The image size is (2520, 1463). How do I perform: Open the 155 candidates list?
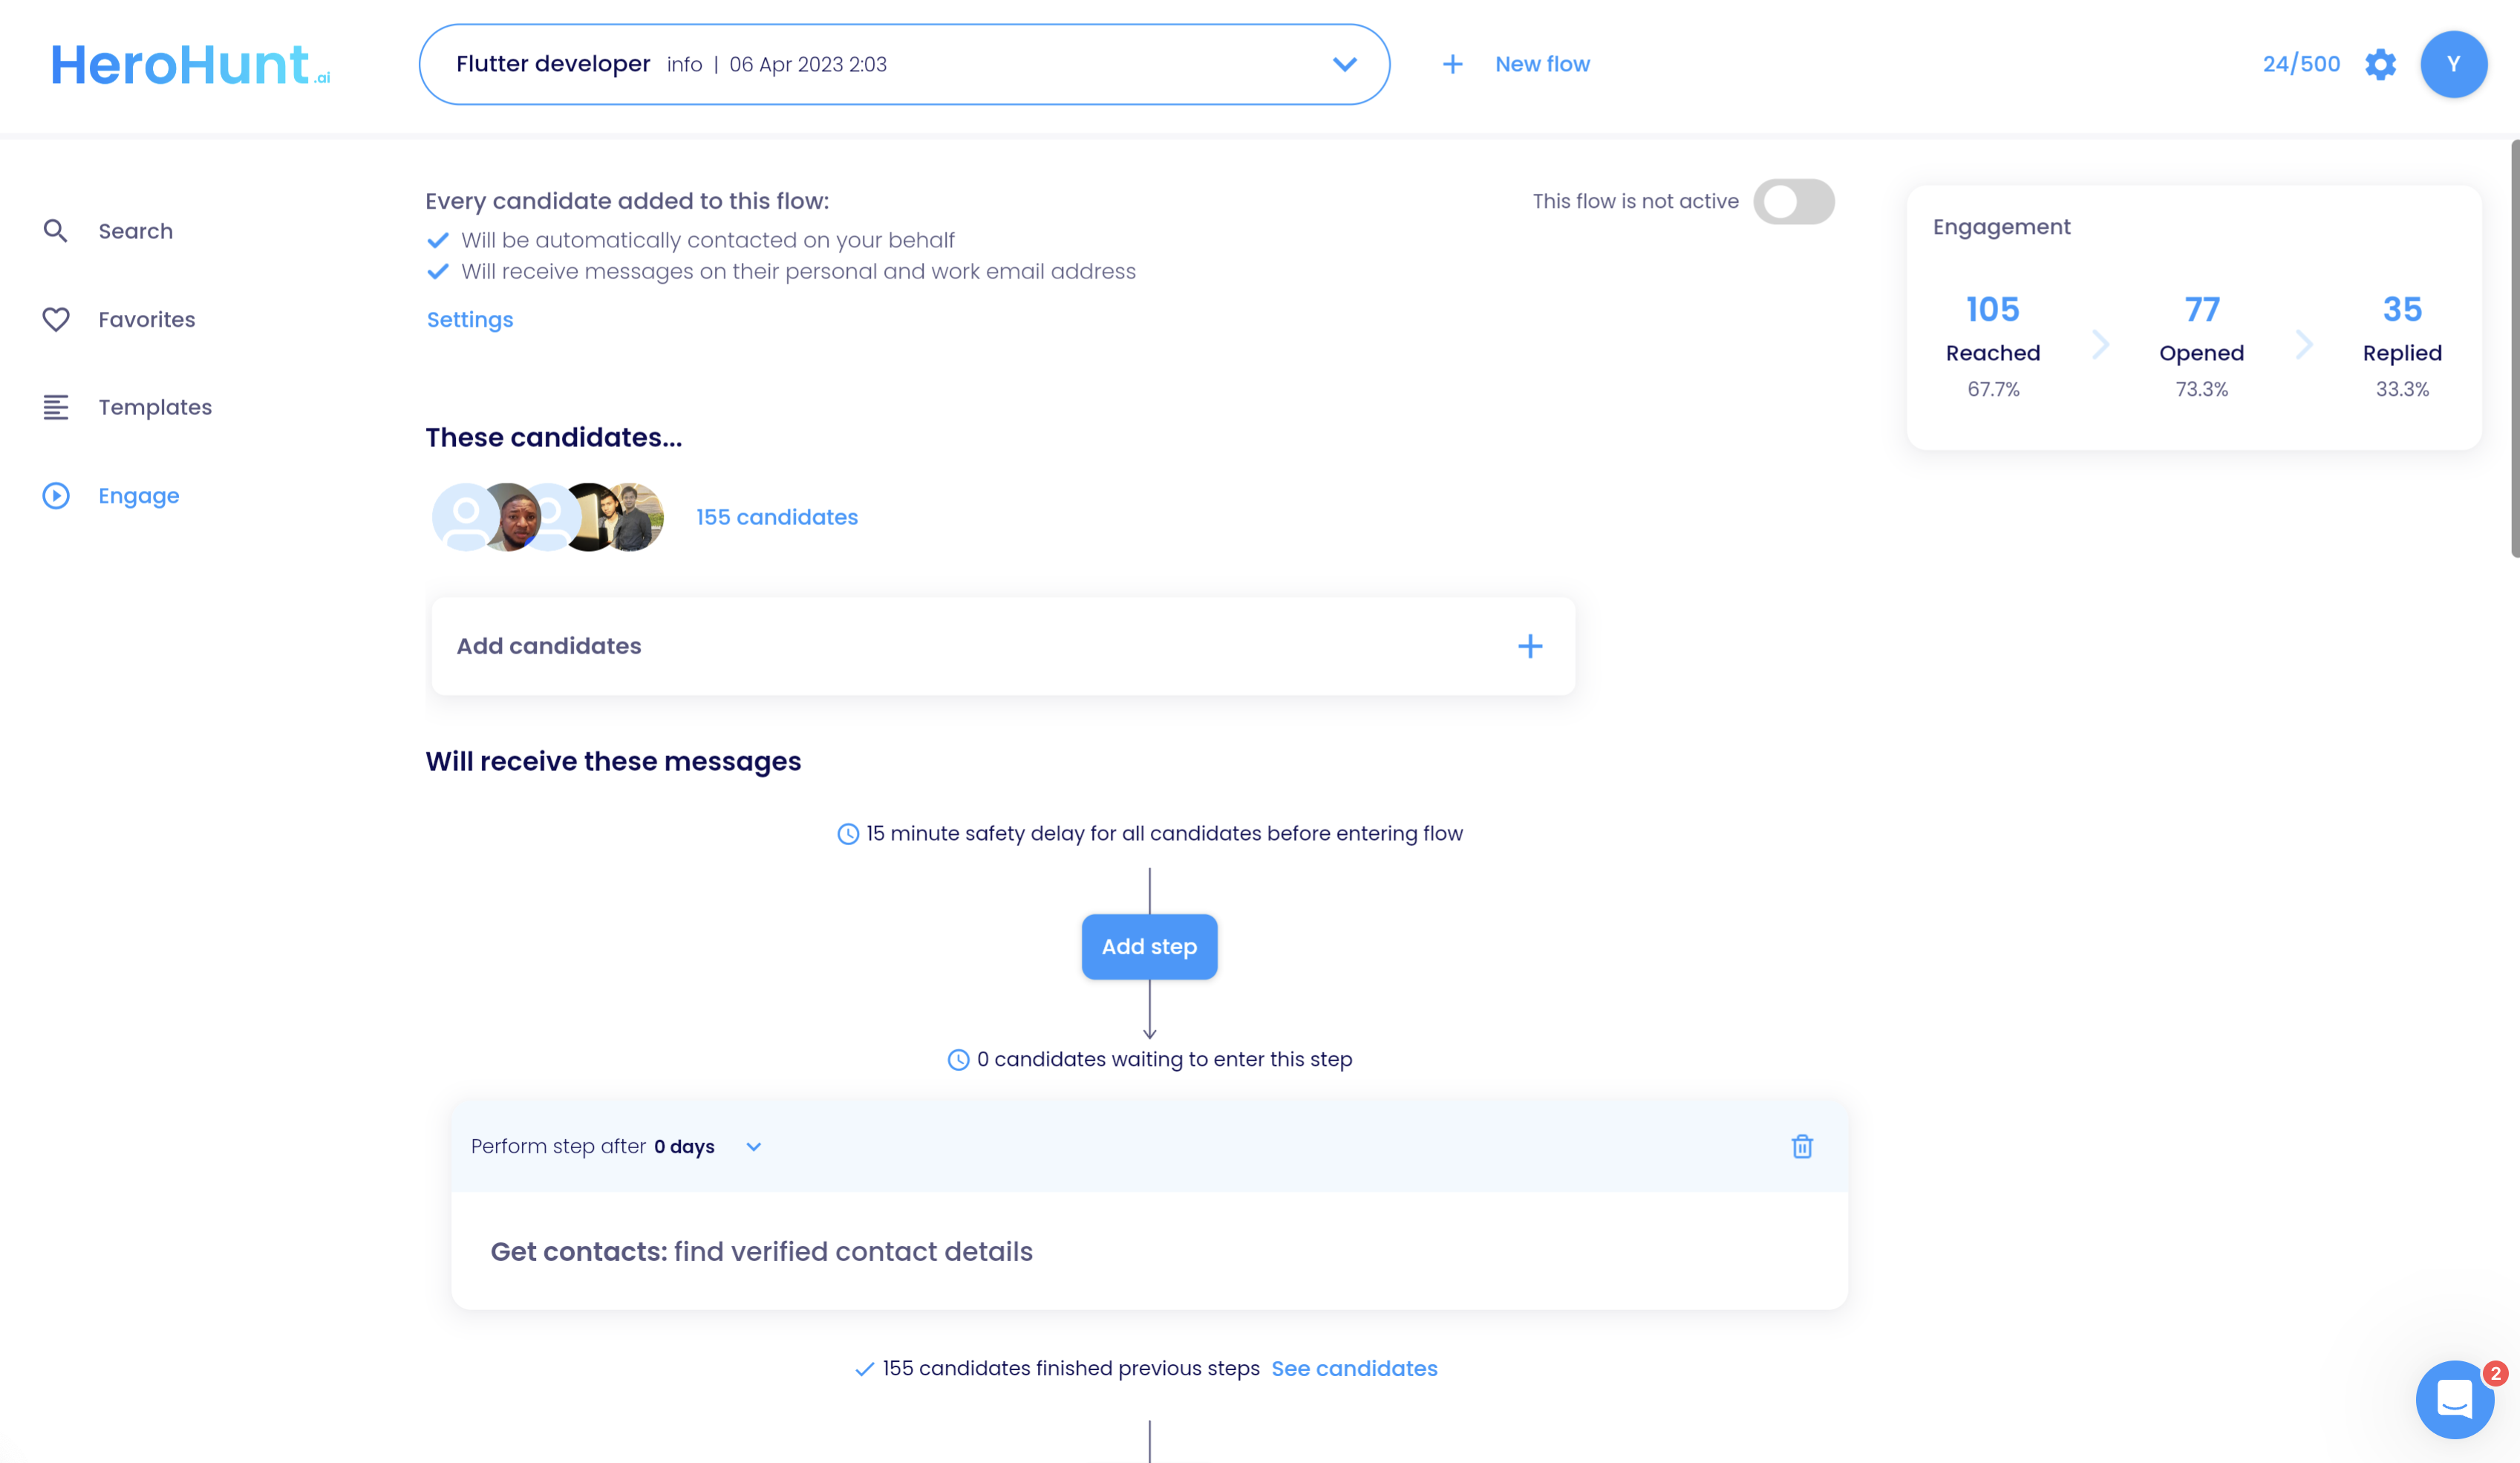tap(776, 516)
